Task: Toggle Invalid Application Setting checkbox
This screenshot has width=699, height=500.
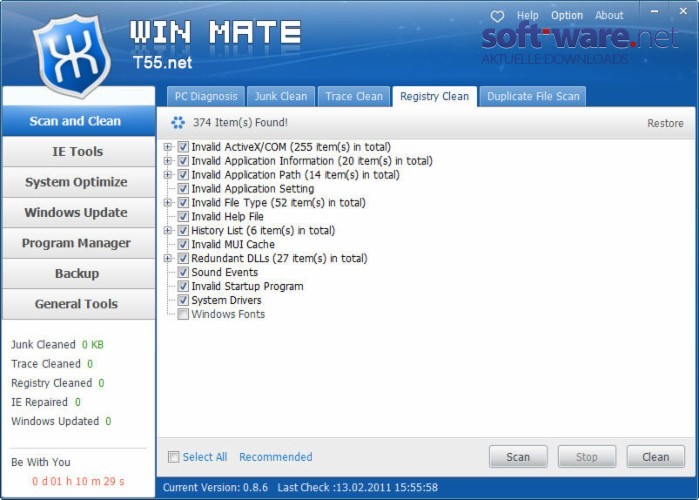Action: 183,189
